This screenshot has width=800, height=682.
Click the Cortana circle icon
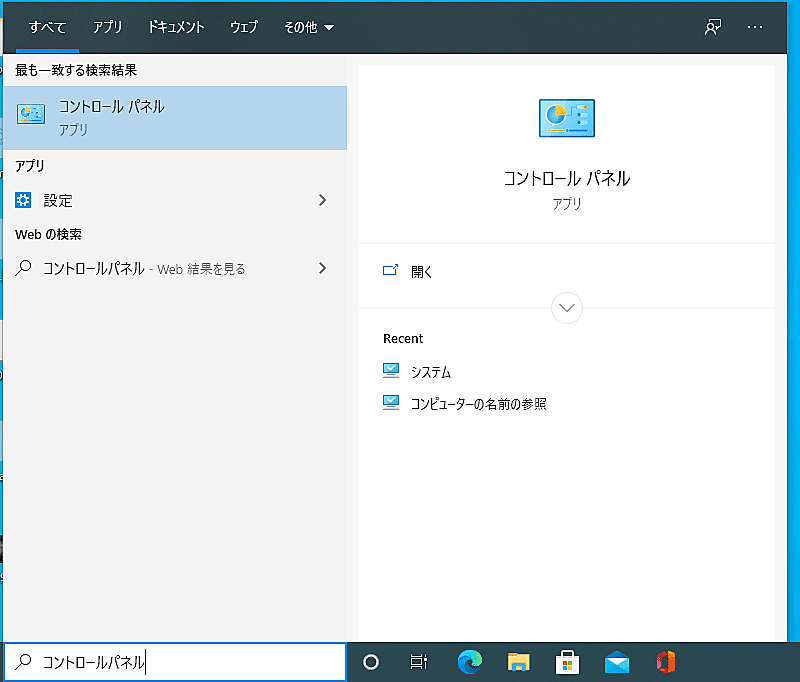(371, 661)
